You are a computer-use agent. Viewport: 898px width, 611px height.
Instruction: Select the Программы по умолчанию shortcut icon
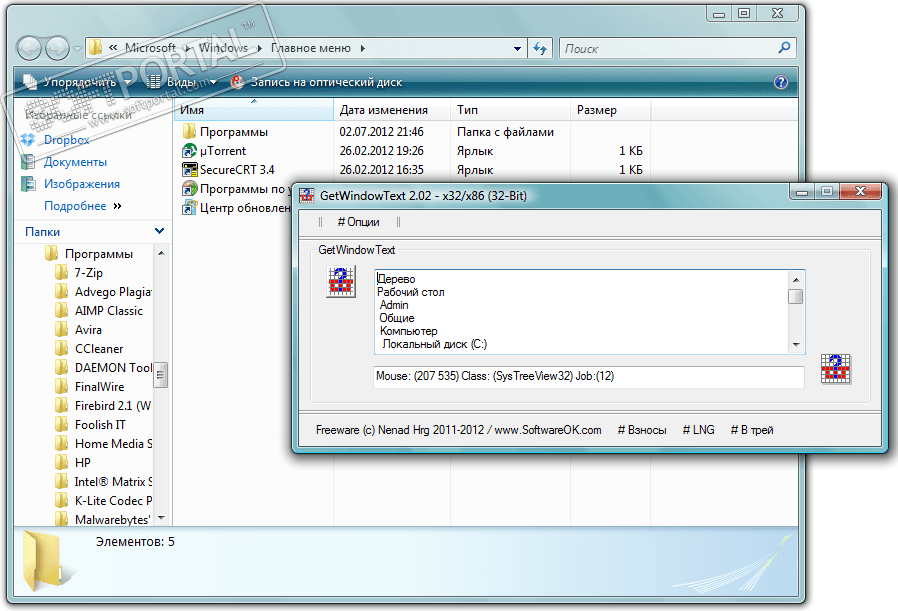pos(189,188)
